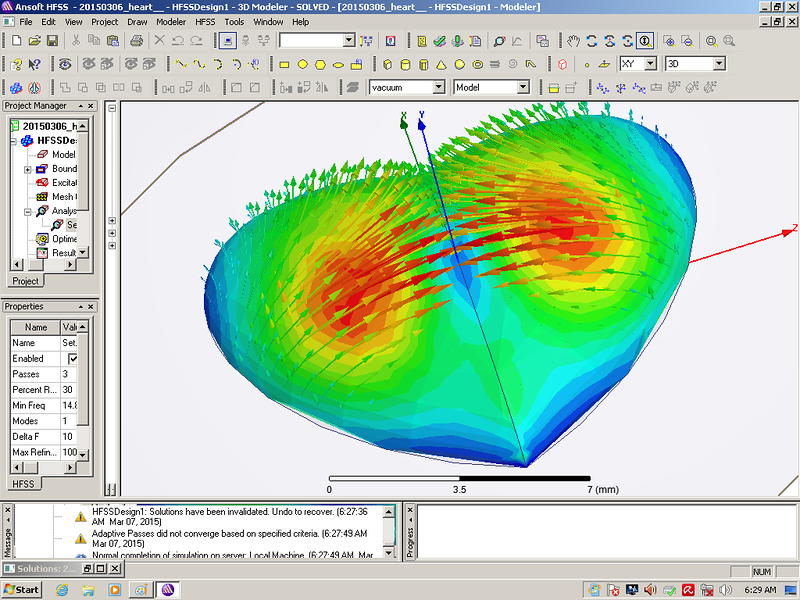Select the Draw rectangle tool
Image resolution: width=800 pixels, height=600 pixels.
pyautogui.click(x=284, y=64)
